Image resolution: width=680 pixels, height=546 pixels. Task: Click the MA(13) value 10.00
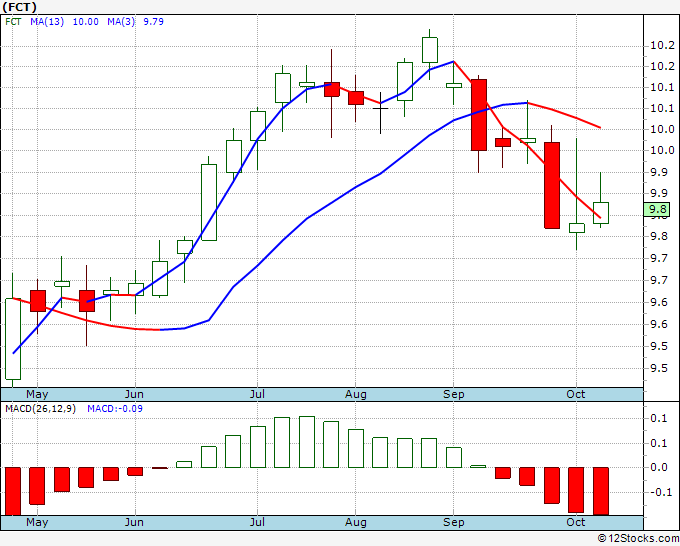(85, 22)
